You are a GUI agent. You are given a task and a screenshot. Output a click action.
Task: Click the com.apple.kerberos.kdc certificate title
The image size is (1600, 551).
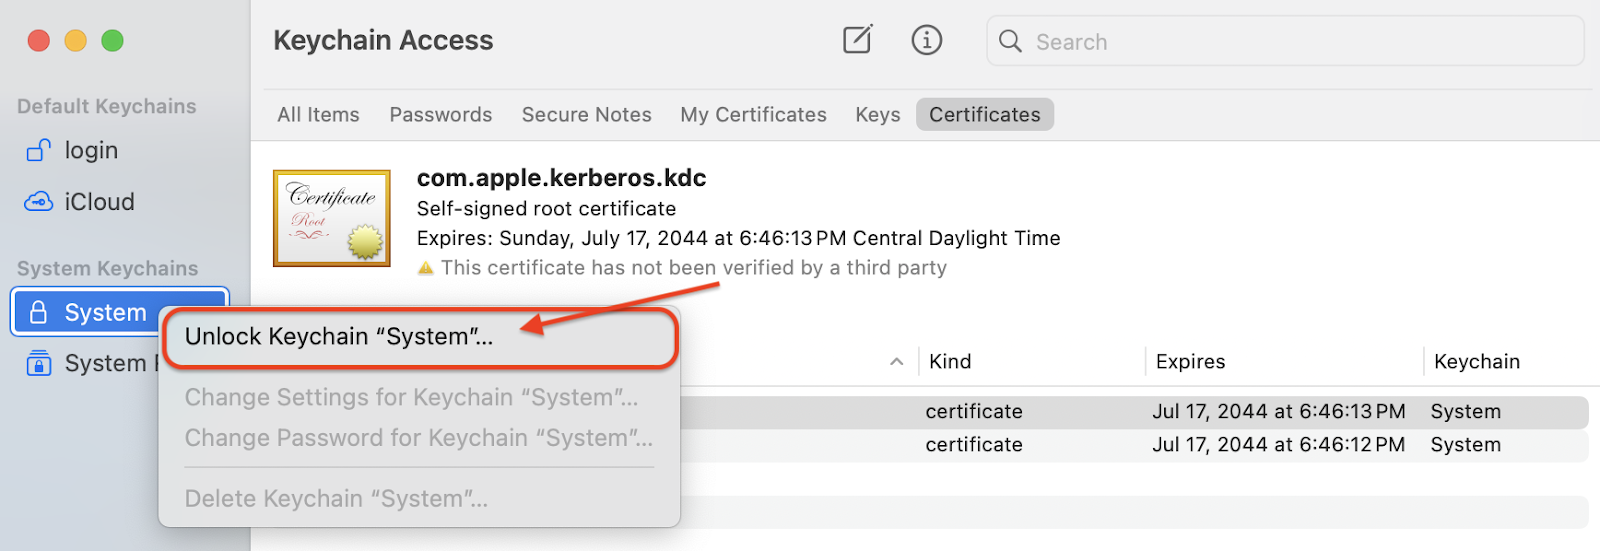(x=561, y=178)
